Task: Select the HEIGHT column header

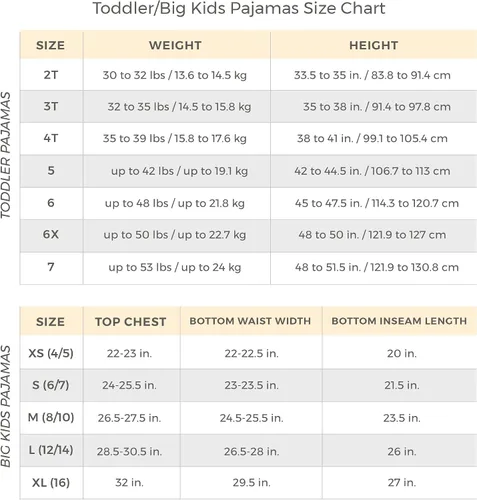Action: [374, 45]
